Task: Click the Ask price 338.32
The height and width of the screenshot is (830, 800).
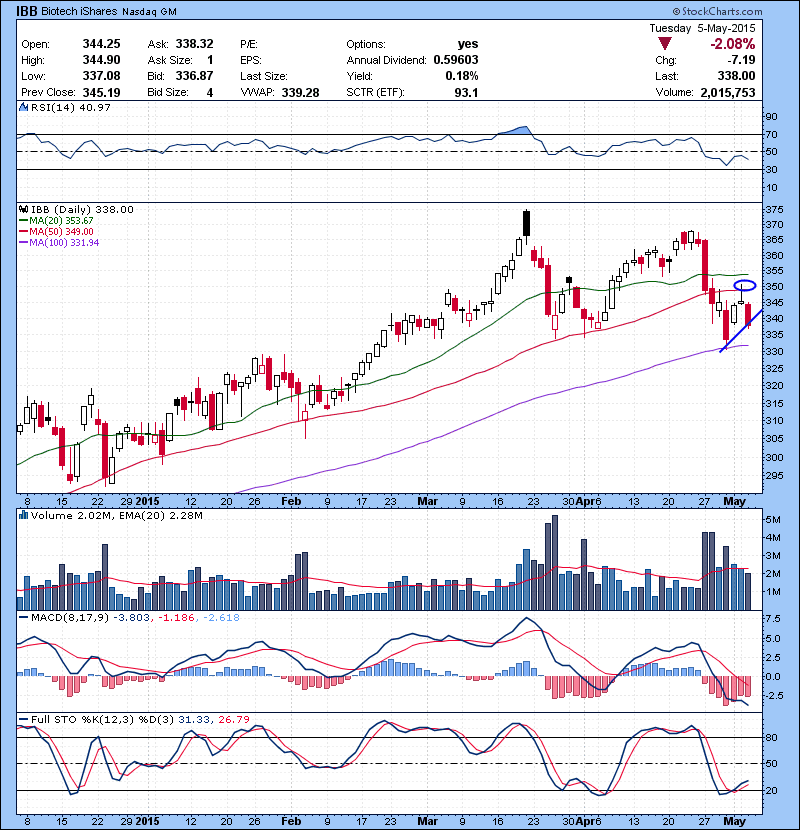Action: (194, 44)
